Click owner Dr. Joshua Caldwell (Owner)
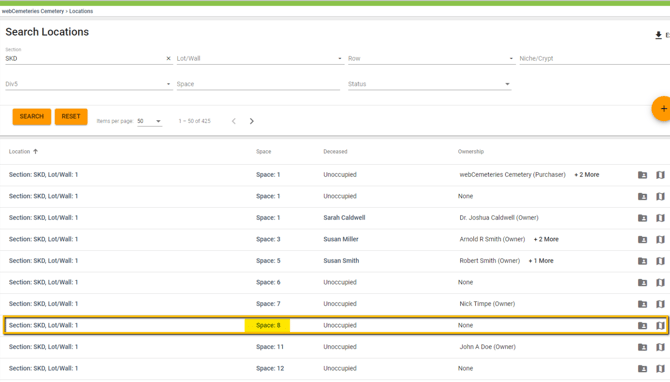 (x=499, y=218)
